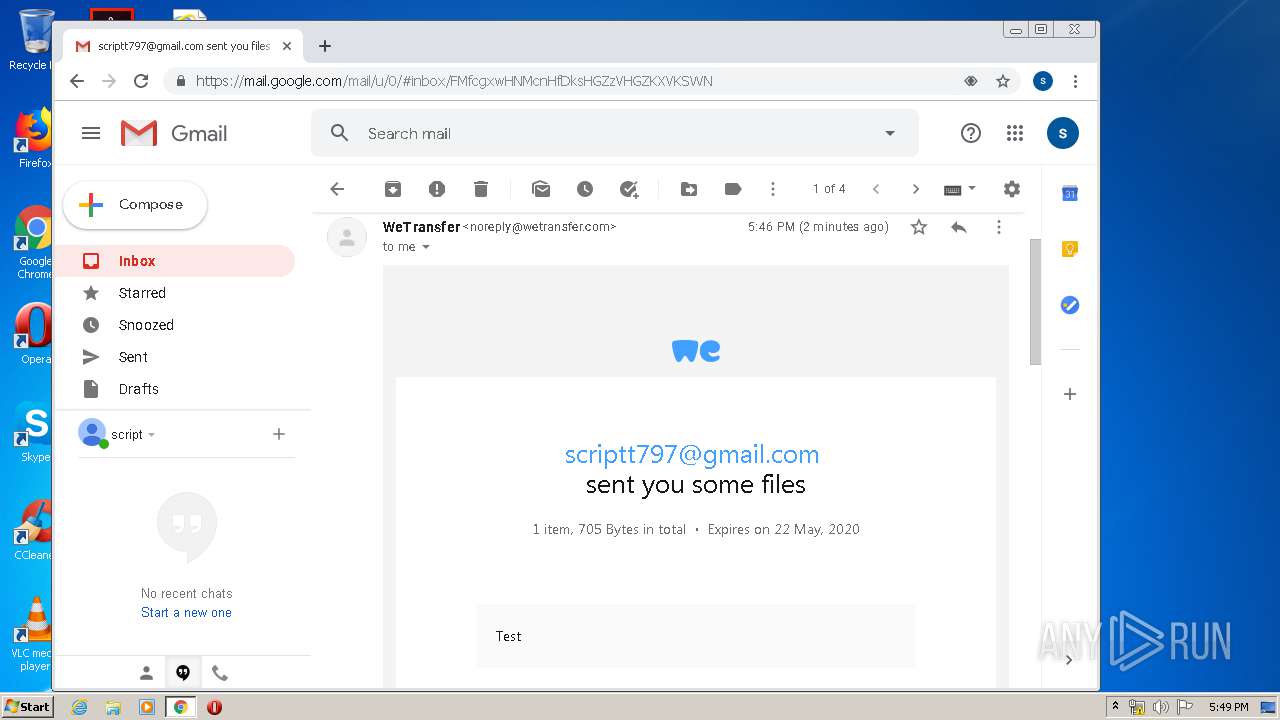Report this email as spam

coord(437,189)
